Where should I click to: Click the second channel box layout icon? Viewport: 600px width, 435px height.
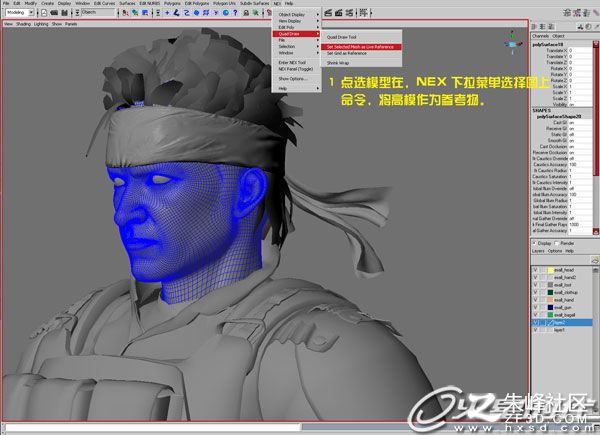(x=543, y=26)
